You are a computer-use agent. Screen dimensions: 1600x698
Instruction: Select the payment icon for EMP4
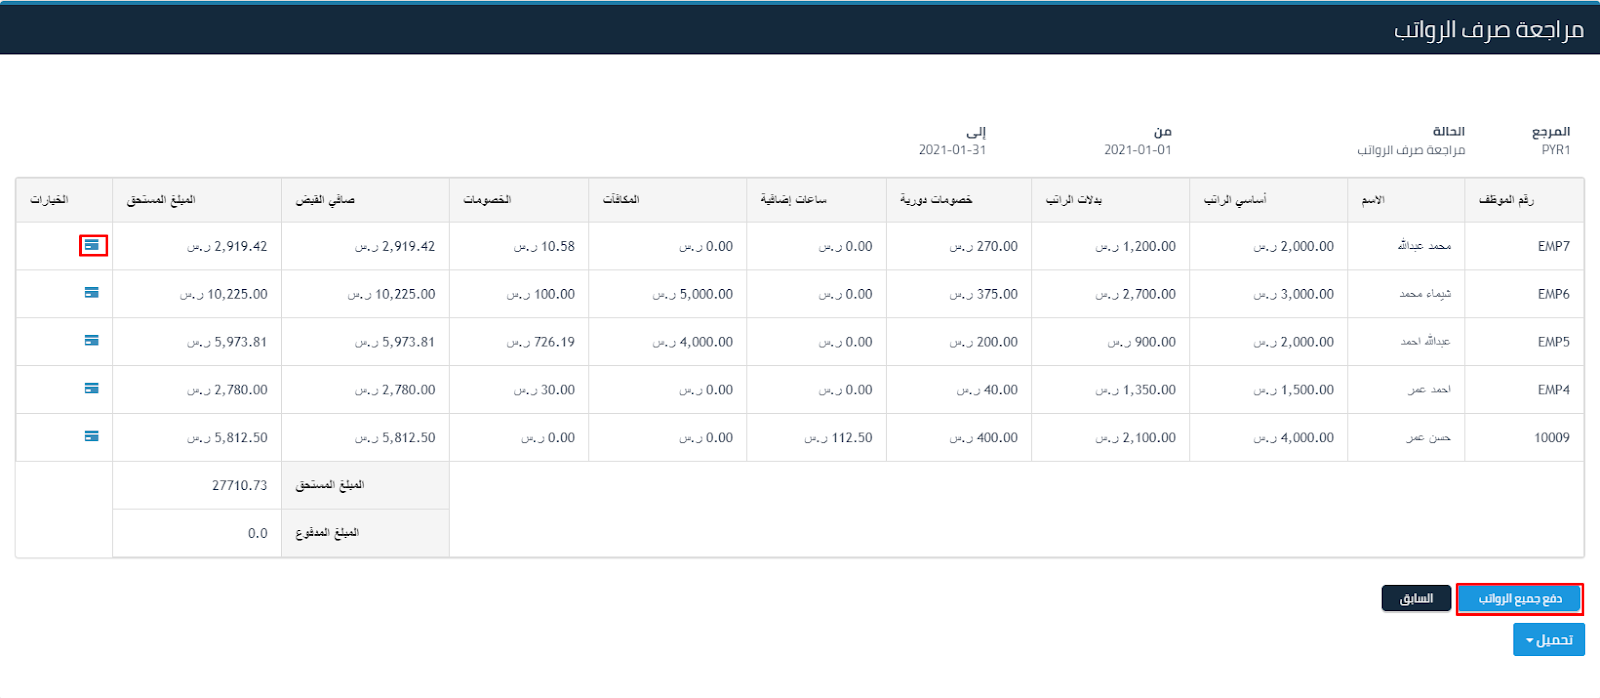(92, 388)
